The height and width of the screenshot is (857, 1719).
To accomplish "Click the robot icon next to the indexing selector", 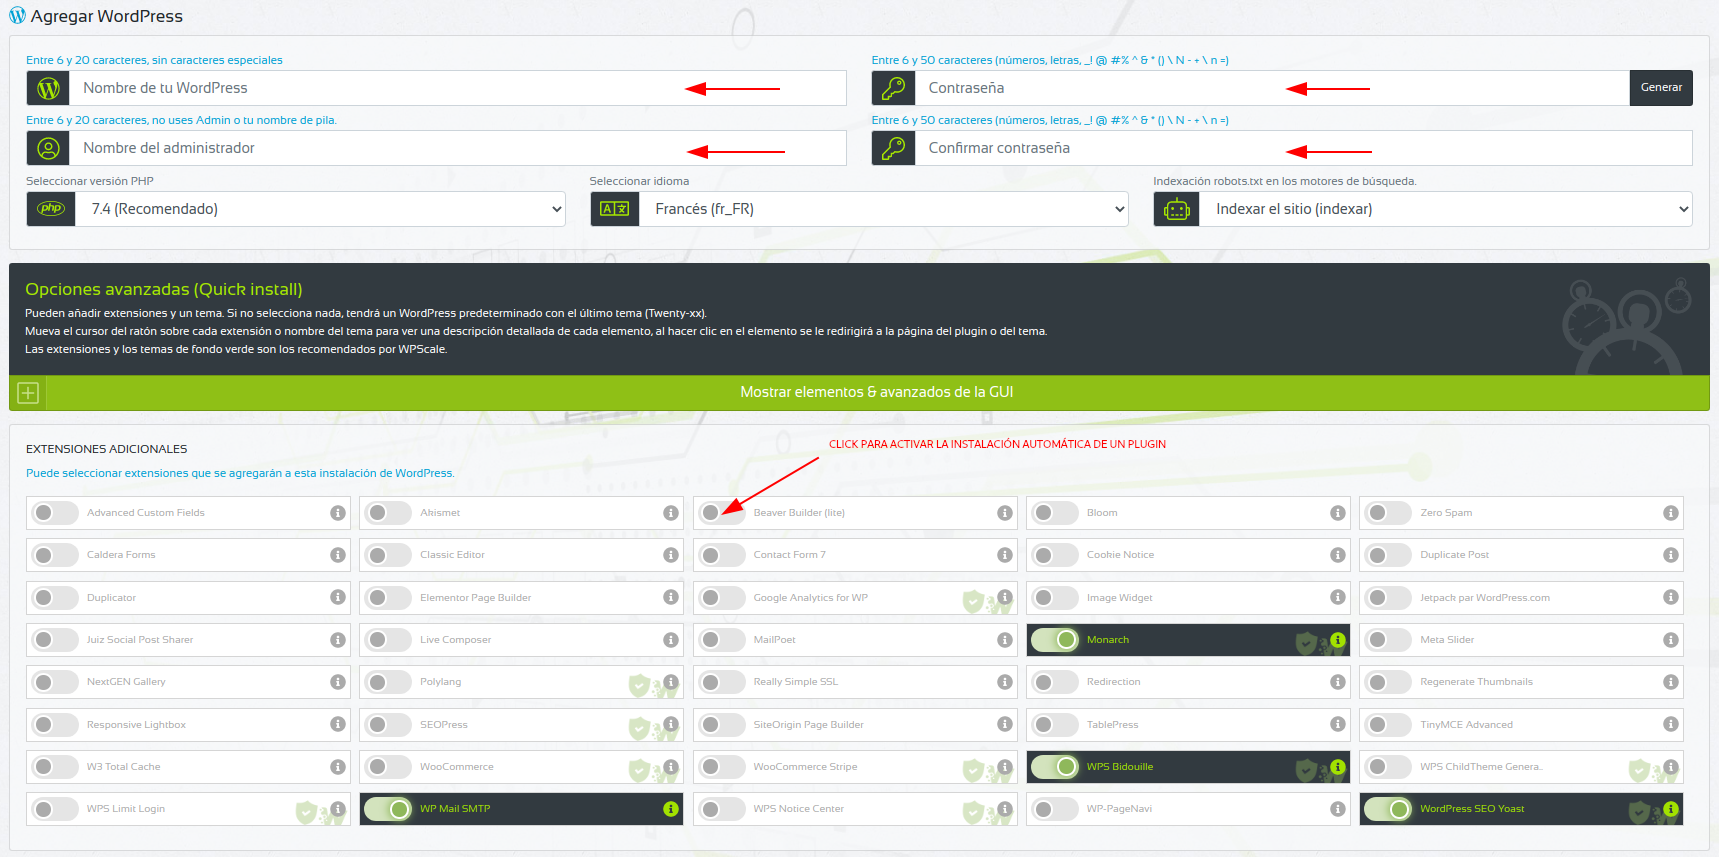I will [1177, 209].
